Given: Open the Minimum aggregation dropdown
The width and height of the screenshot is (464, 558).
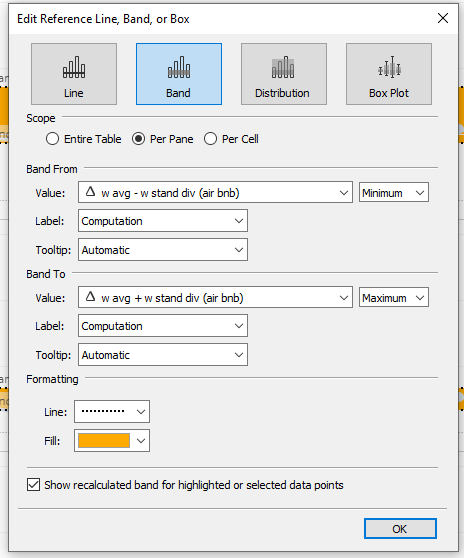Looking at the screenshot, I should [394, 192].
